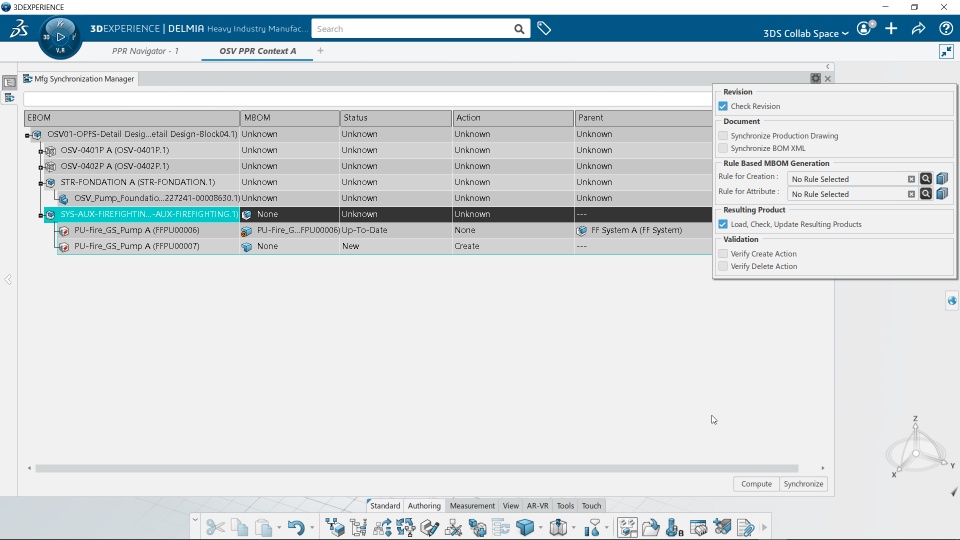Click the hourglass filter icon in toolbar
Screen dimensions: 960x540
(592, 527)
